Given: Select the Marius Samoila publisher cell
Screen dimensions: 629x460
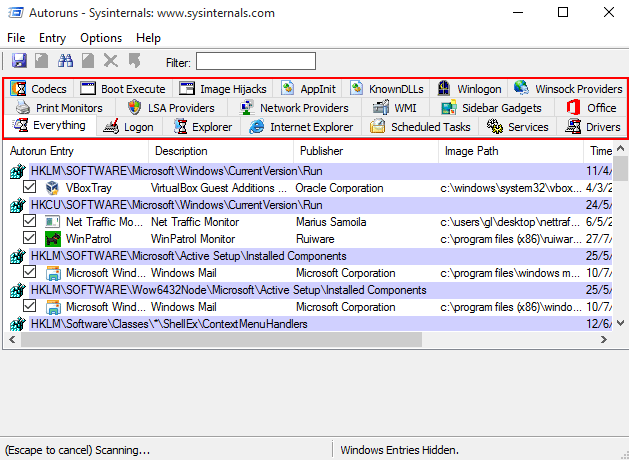Looking at the screenshot, I should click(331, 222).
